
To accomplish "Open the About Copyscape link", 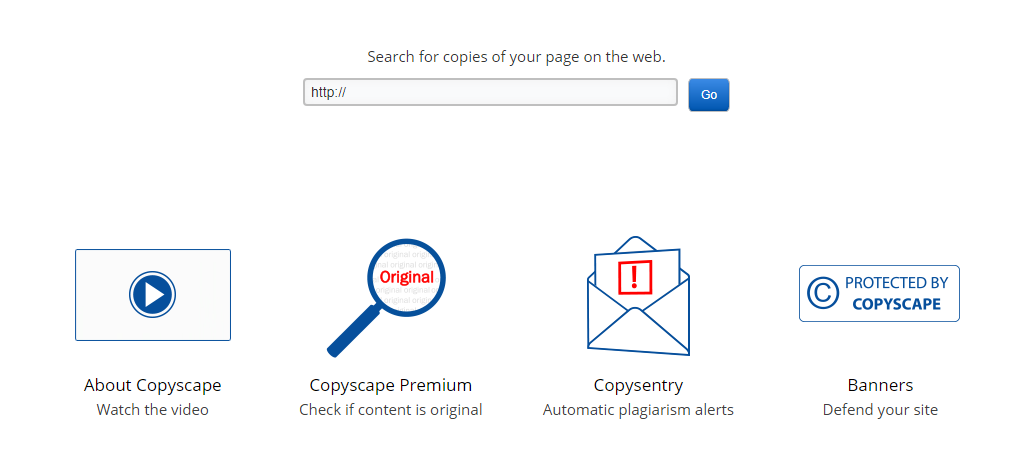I will pos(153,385).
